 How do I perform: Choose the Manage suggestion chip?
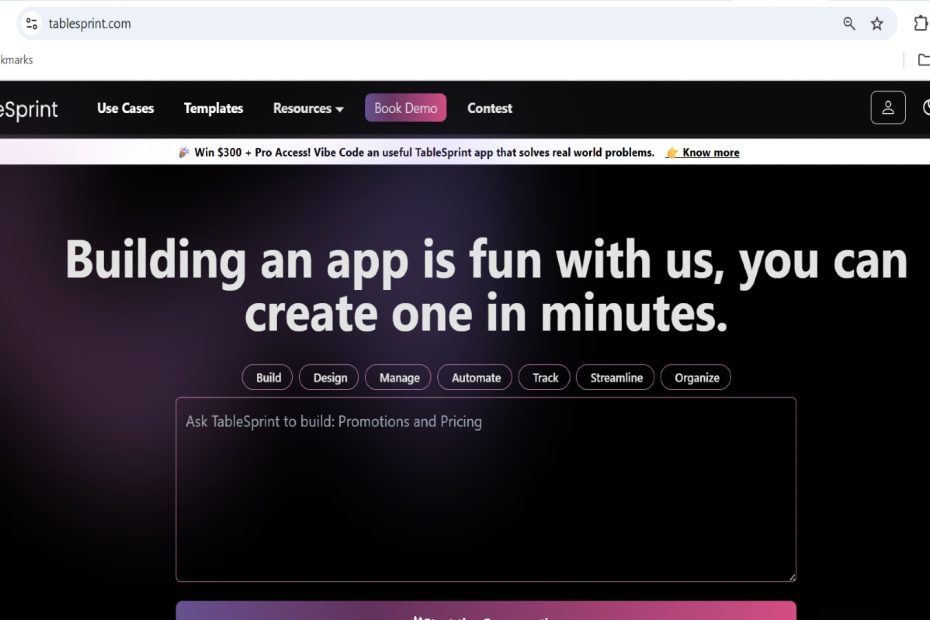tap(398, 377)
